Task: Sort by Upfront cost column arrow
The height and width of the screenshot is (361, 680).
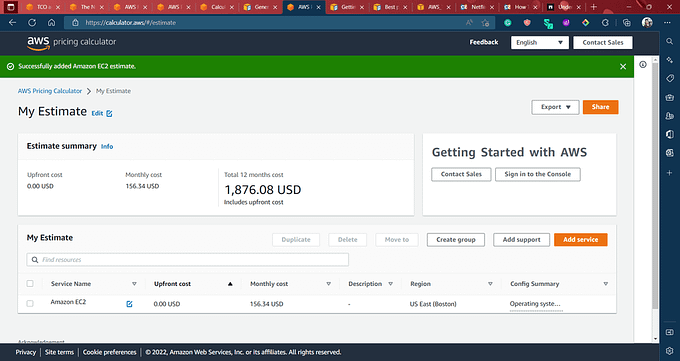Action: (230, 284)
